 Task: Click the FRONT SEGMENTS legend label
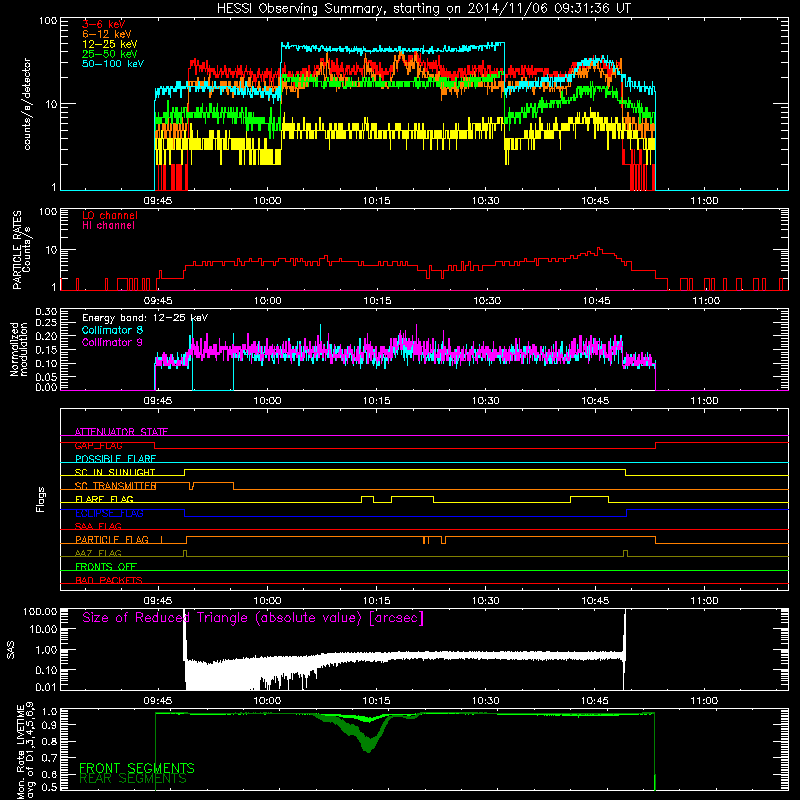click(x=137, y=768)
